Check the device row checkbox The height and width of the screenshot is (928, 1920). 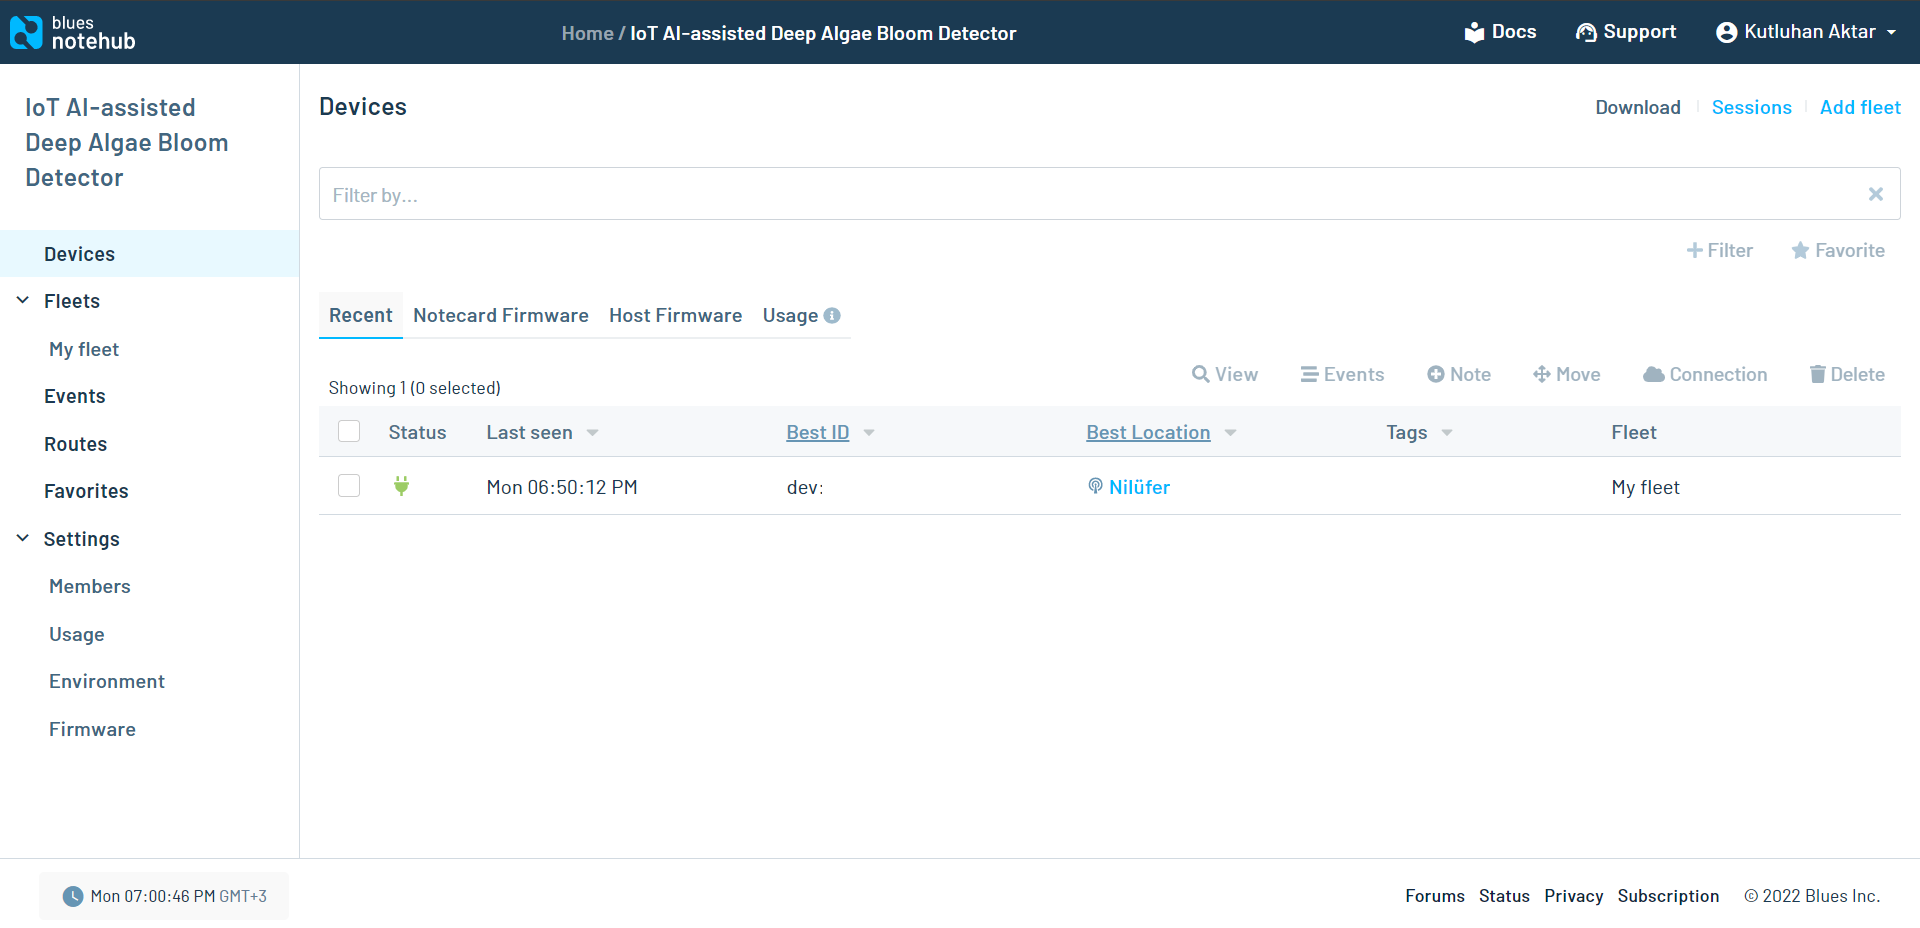pos(349,486)
